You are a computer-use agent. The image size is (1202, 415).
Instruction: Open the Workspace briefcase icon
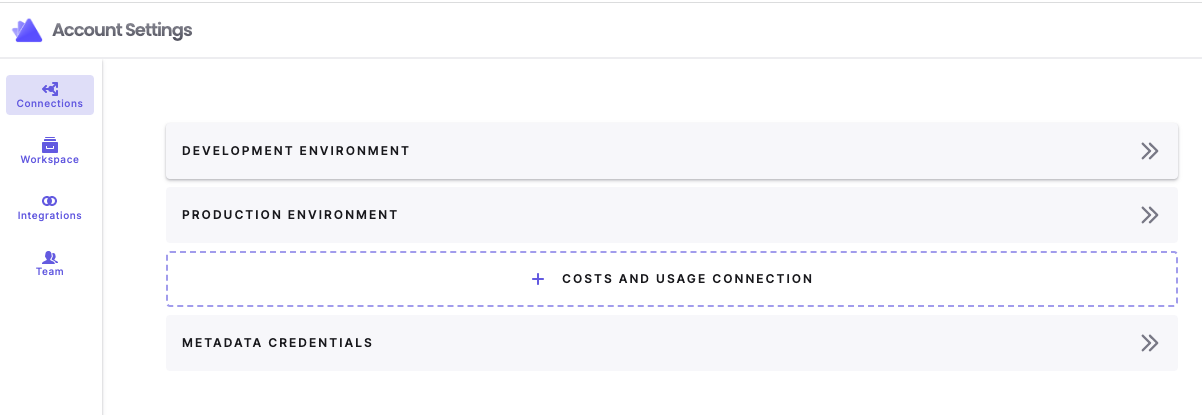coord(50,145)
